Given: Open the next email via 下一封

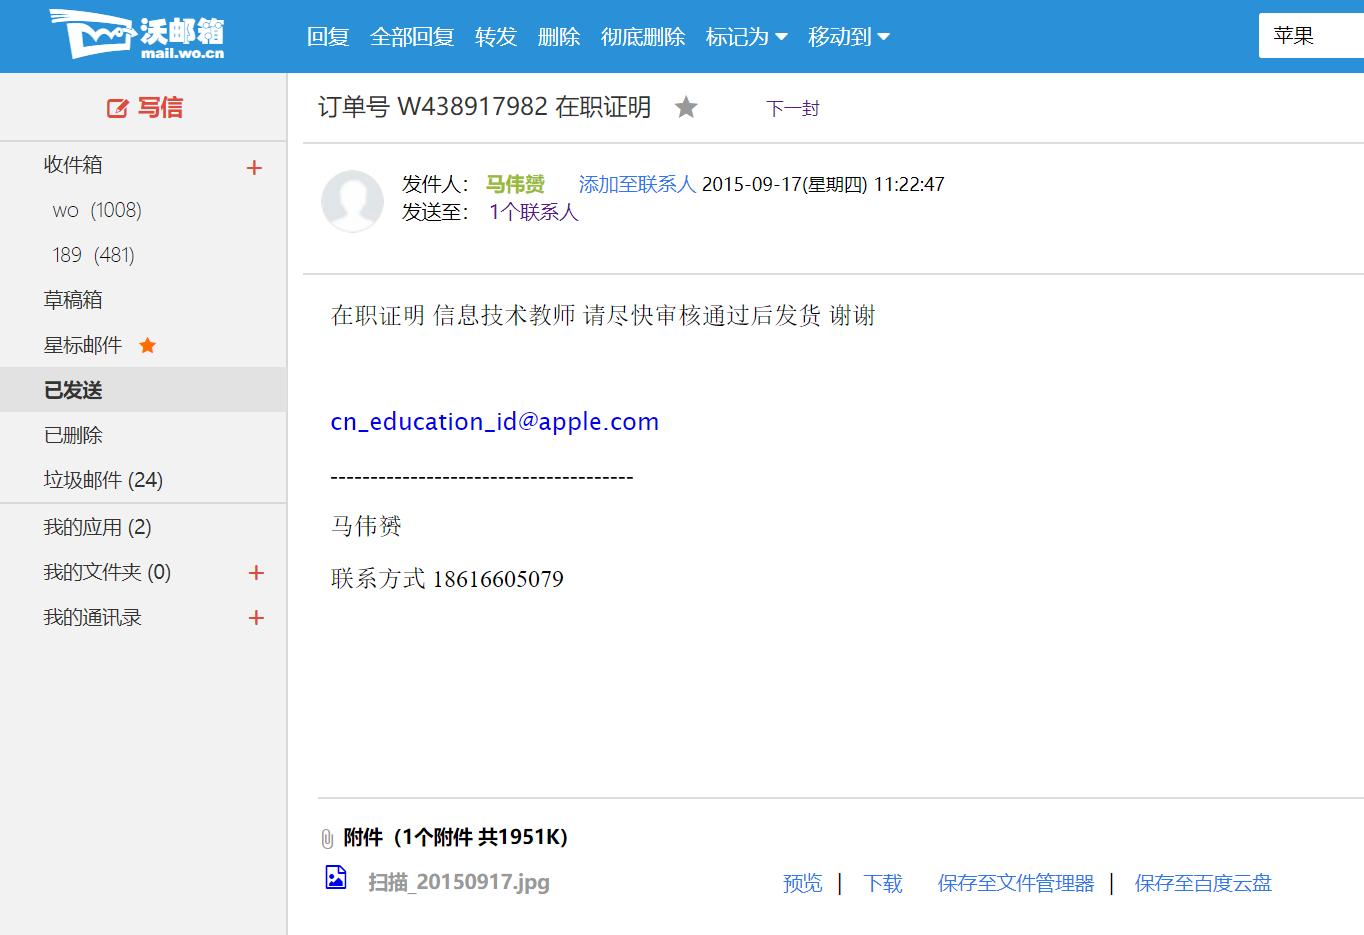Looking at the screenshot, I should pyautogui.click(x=791, y=108).
